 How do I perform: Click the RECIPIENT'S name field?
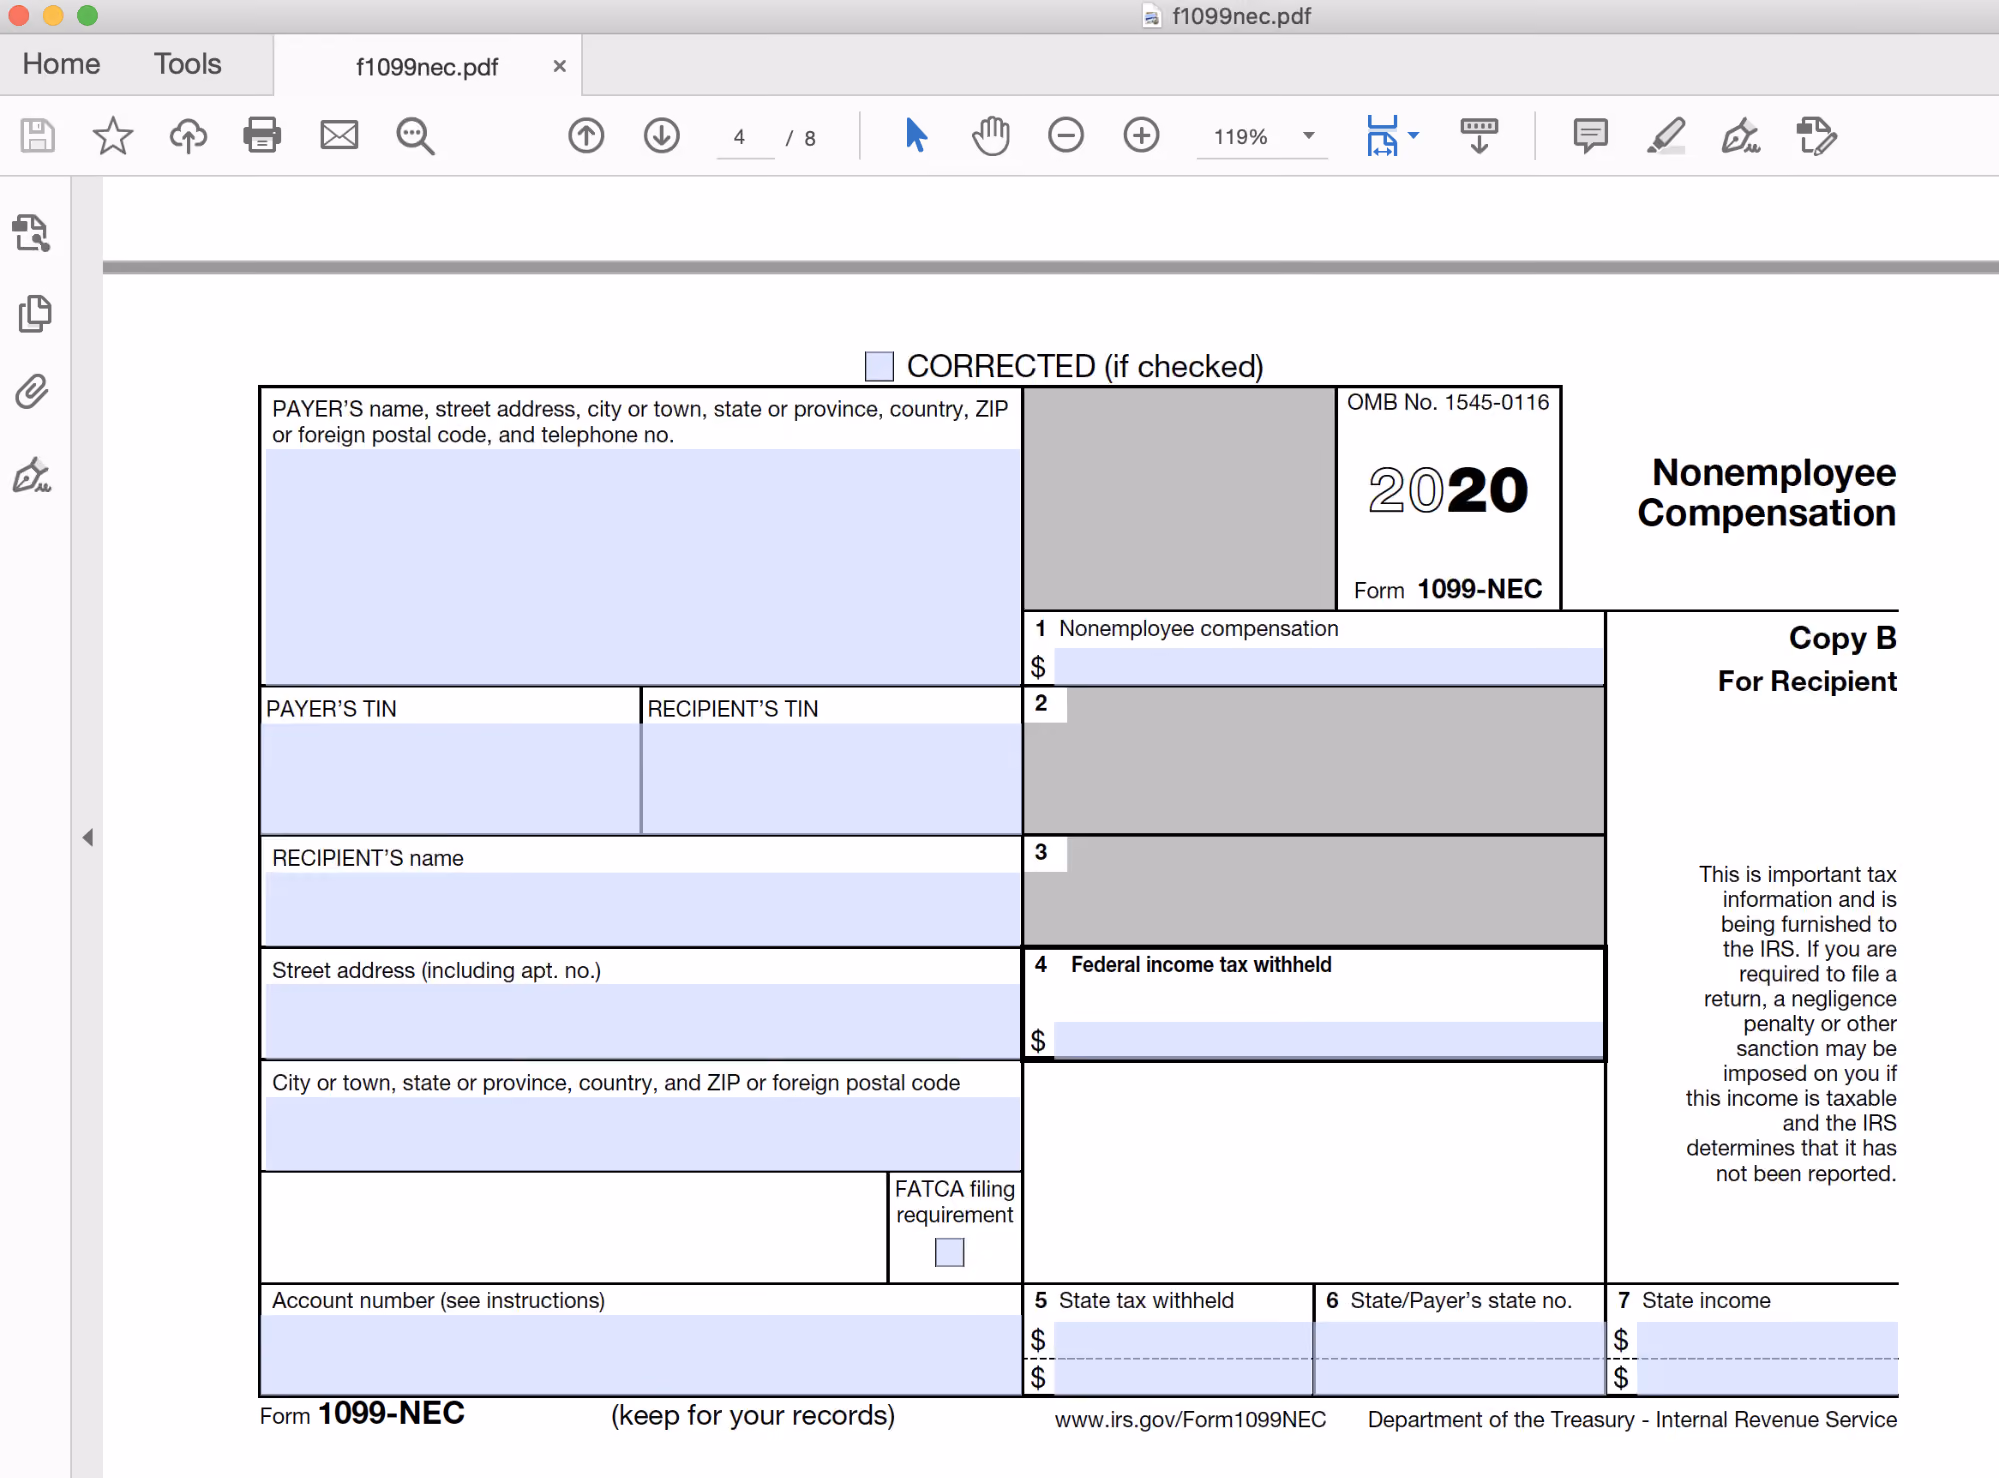(x=641, y=908)
